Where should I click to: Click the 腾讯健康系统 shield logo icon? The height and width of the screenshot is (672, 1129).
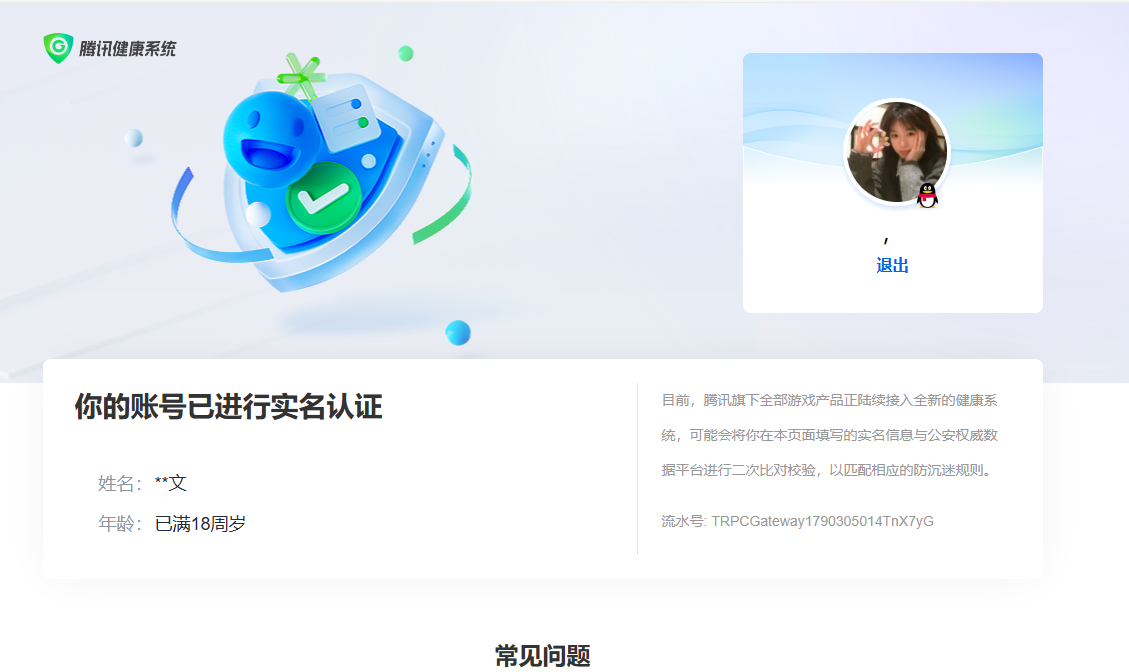click(x=58, y=48)
